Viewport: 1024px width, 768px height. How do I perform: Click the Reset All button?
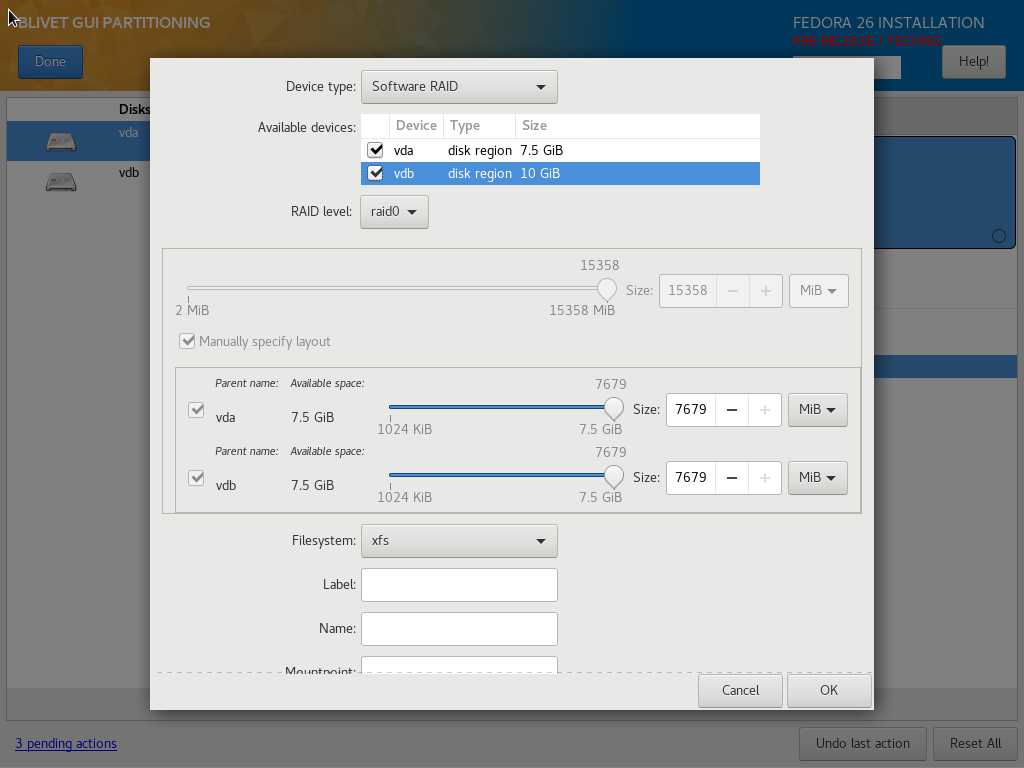(975, 744)
